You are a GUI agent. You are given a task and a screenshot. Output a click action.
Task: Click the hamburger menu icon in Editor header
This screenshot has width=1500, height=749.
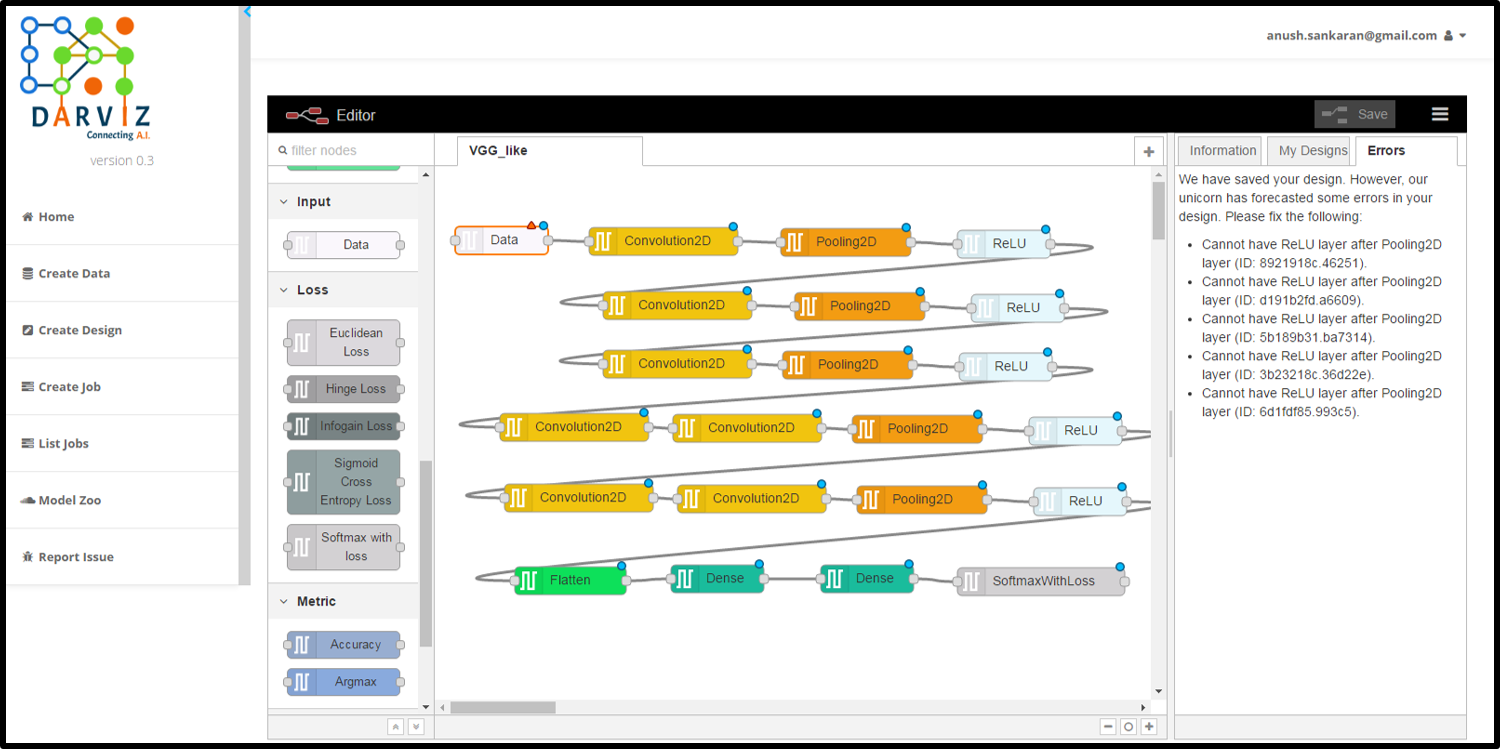pyautogui.click(x=1440, y=114)
